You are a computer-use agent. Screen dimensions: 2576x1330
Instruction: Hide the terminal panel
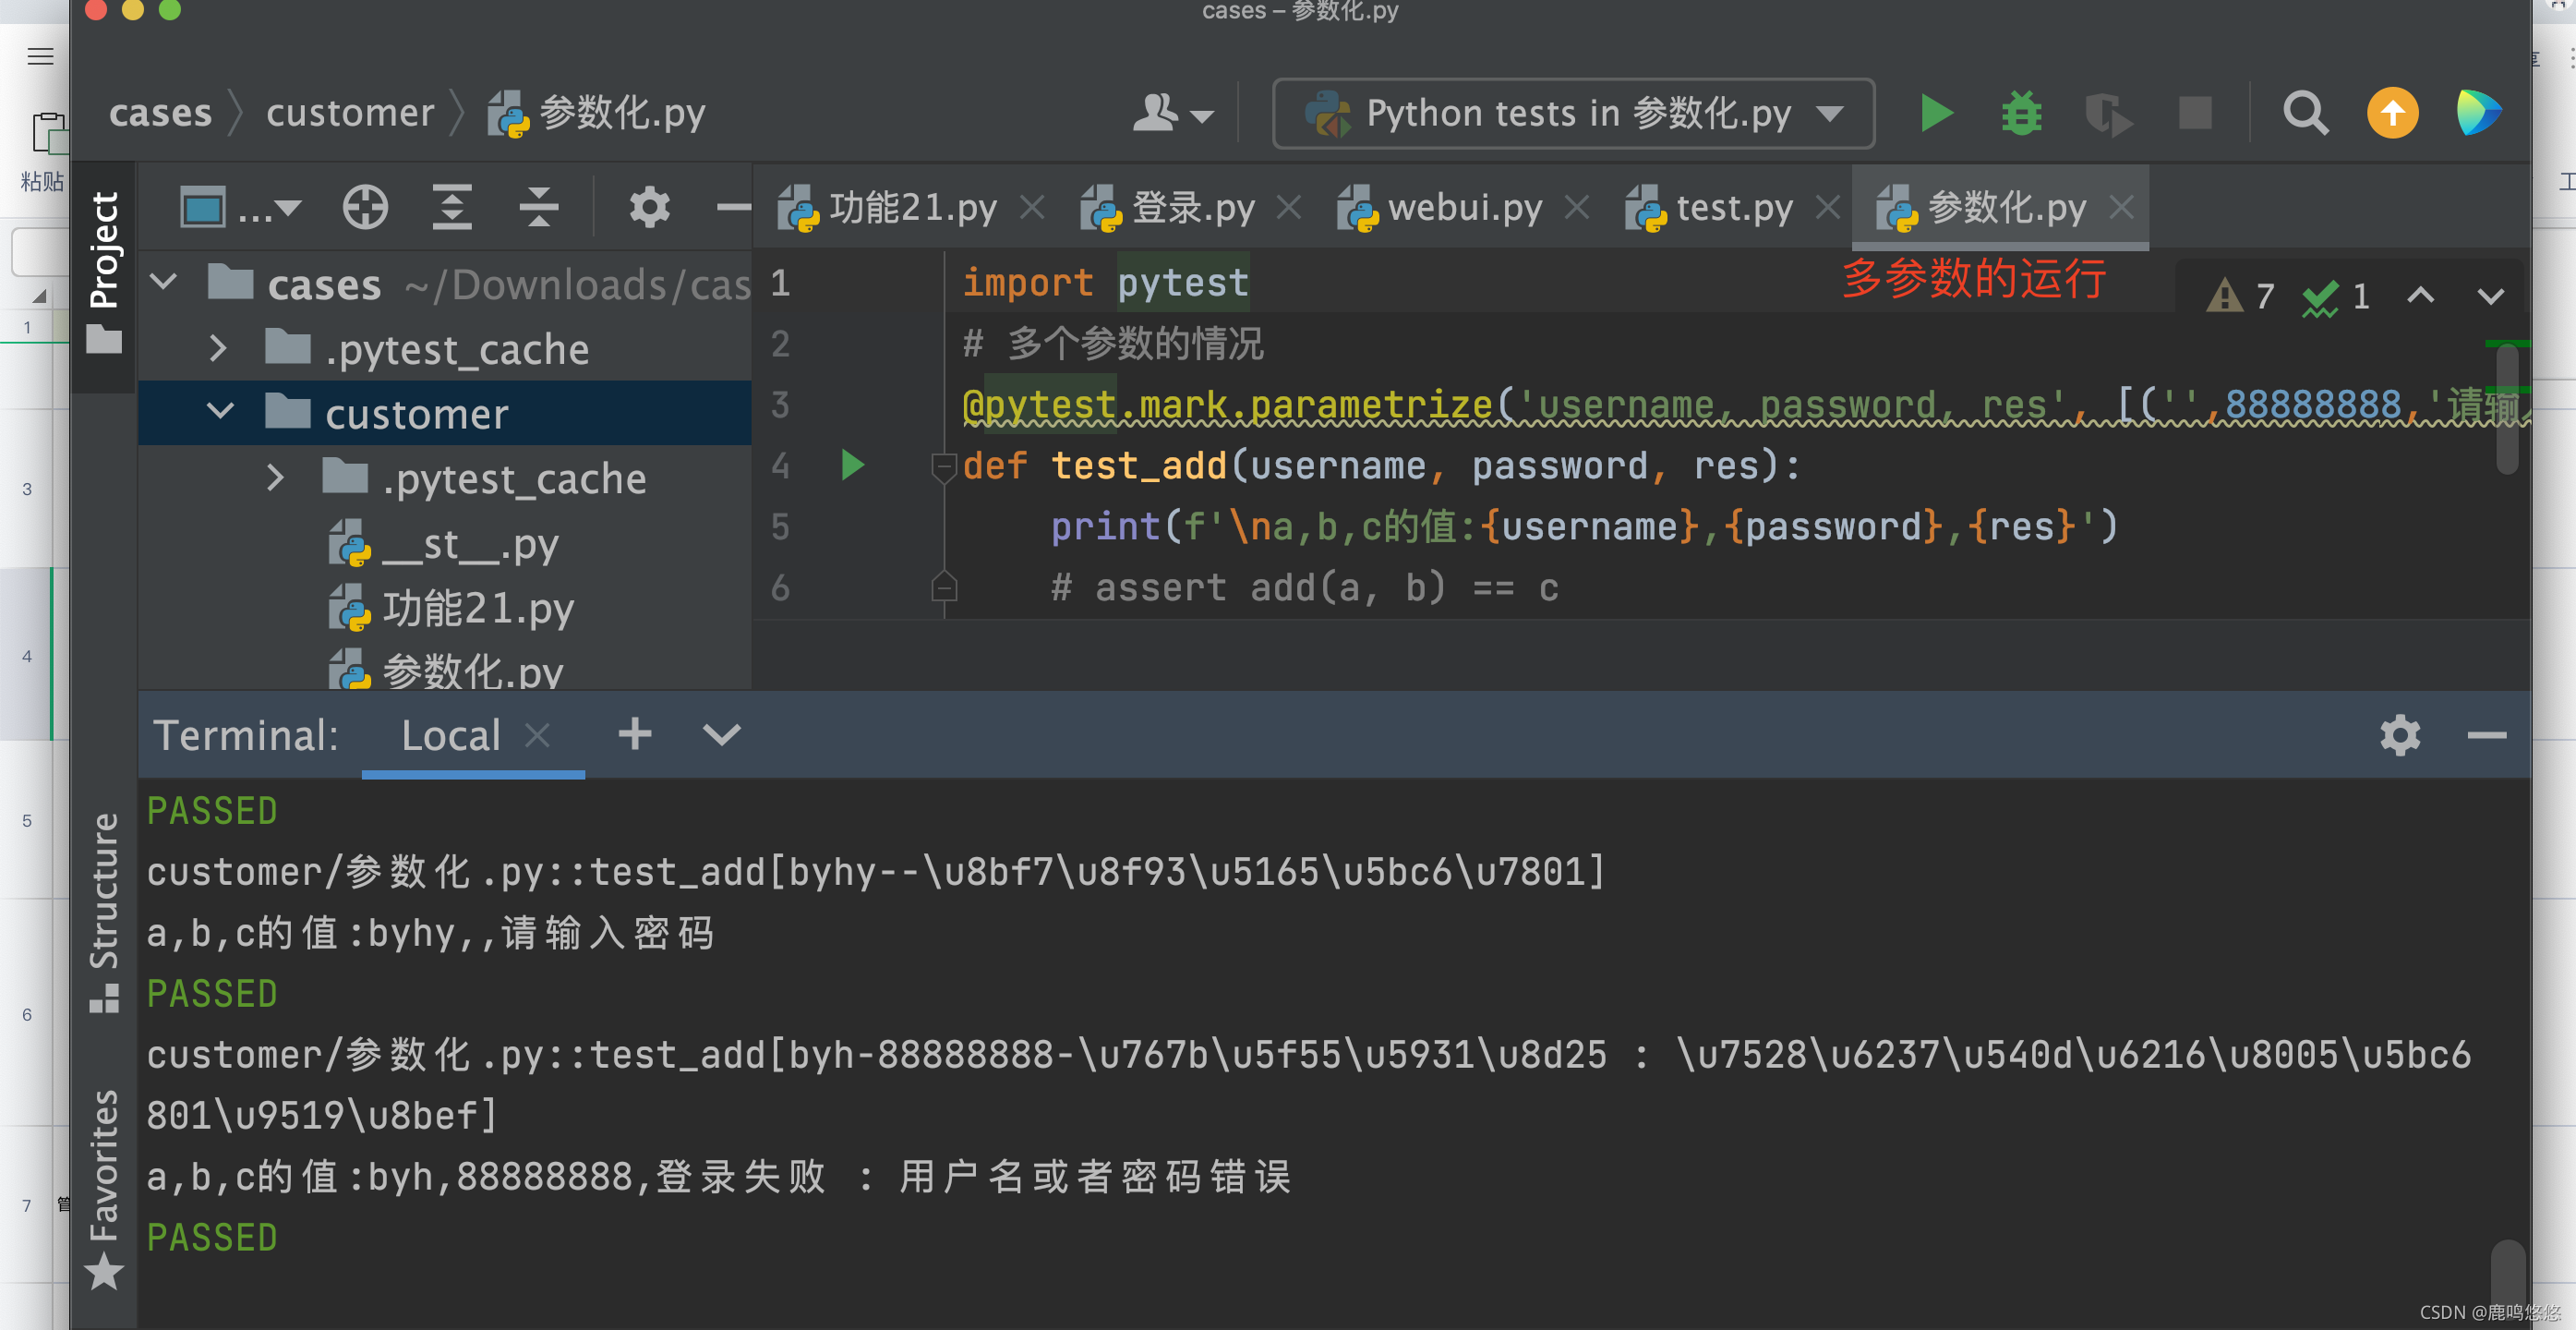click(x=2486, y=735)
